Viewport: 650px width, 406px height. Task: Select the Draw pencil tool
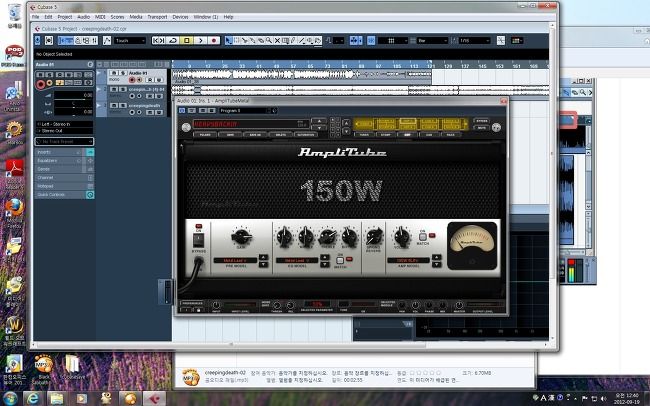point(293,40)
